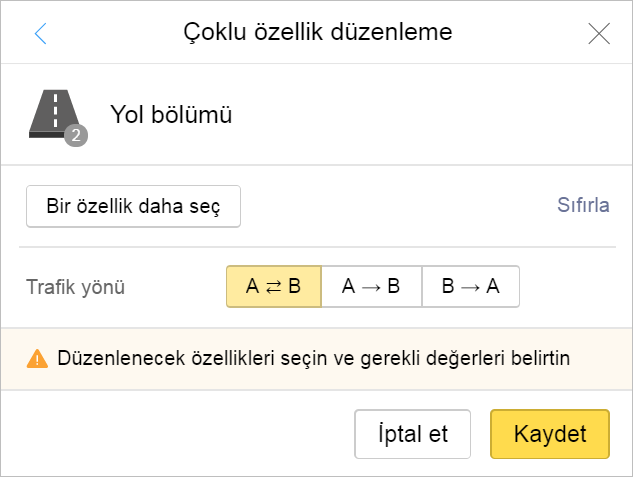
Task: Click the beige warning banner area
Action: click(316, 359)
